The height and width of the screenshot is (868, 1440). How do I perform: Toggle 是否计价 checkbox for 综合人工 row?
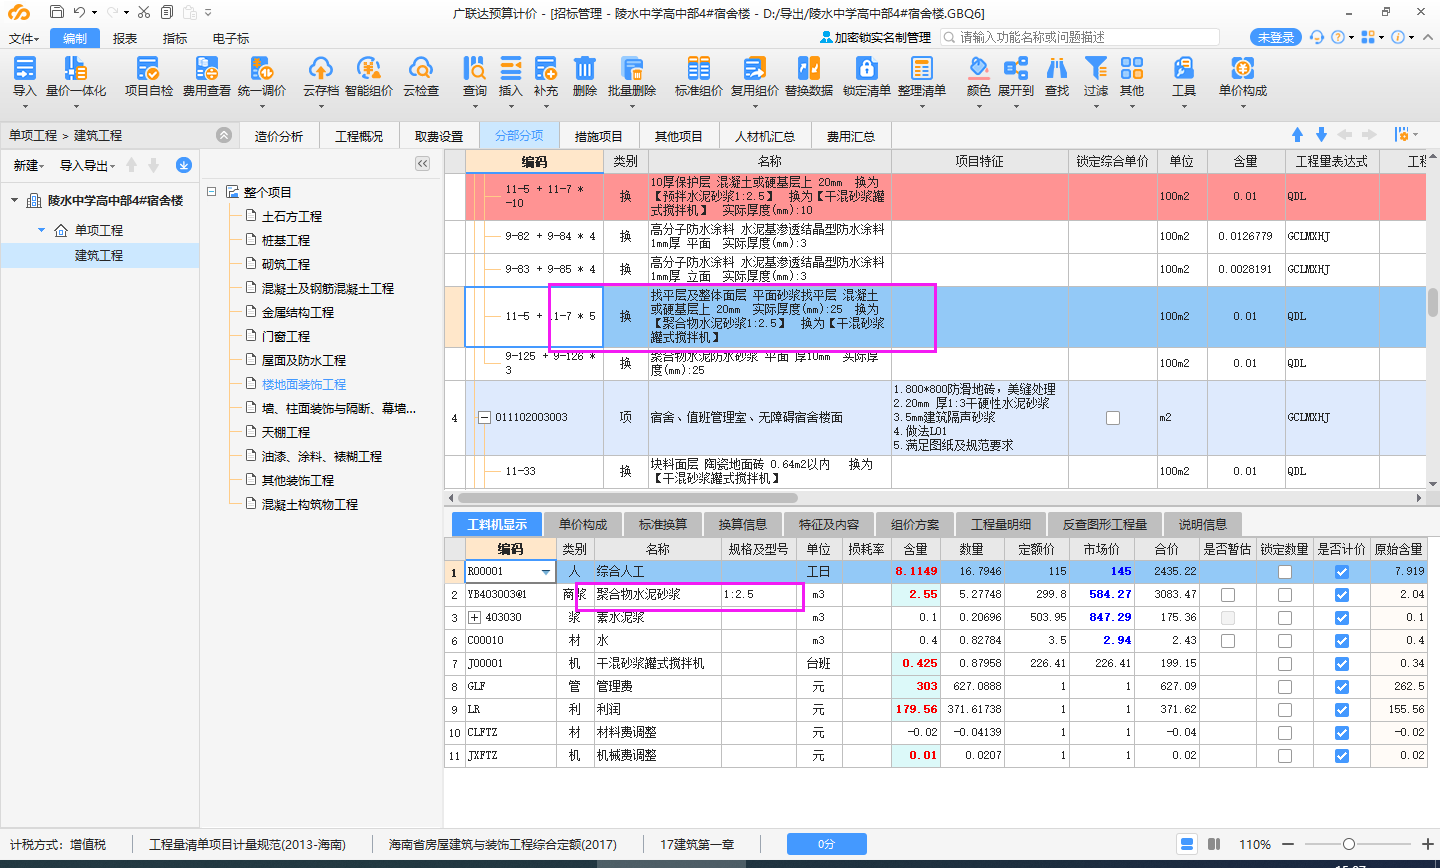[x=1341, y=572]
